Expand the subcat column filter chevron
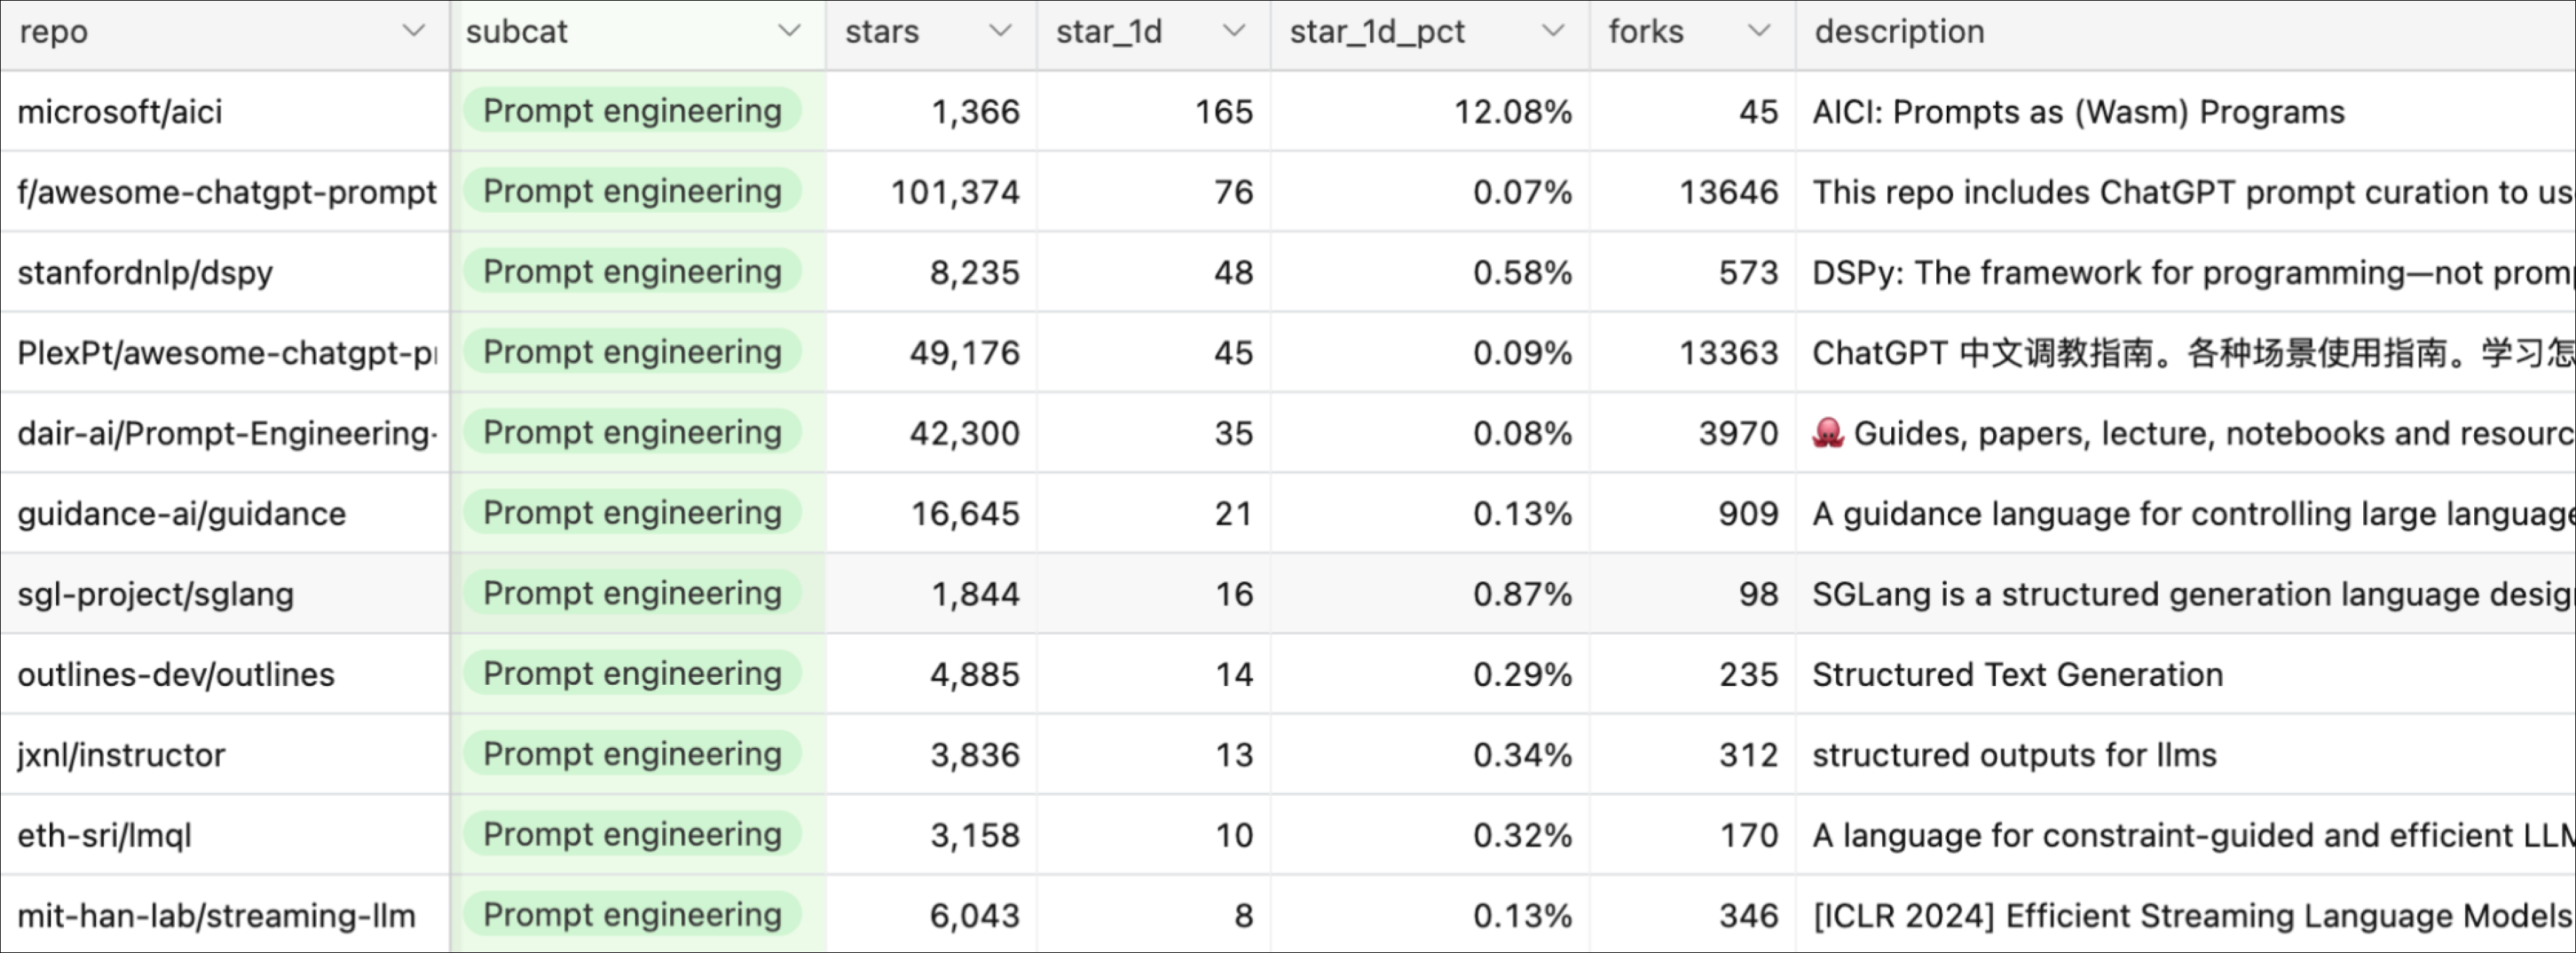Viewport: 2576px width, 953px height. pos(789,31)
